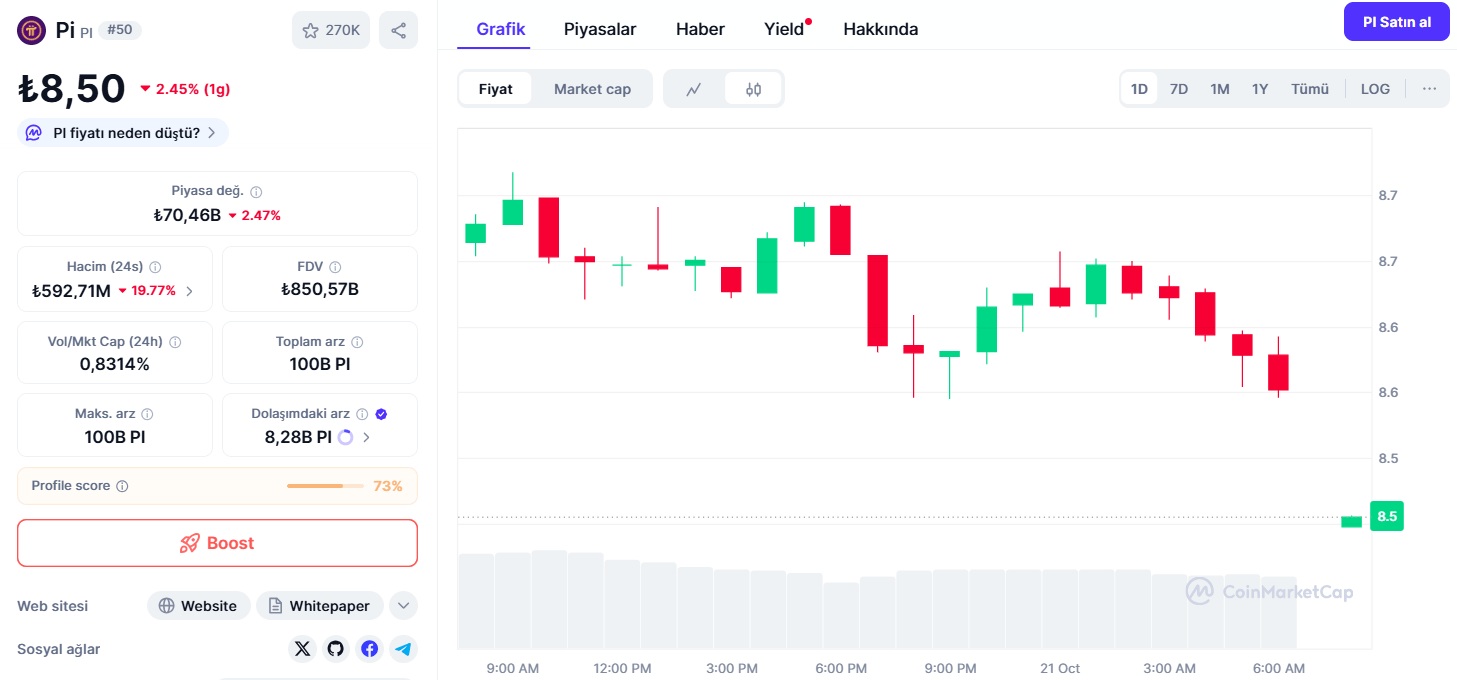This screenshot has width=1457, height=680.
Task: Expand more website links chevron
Action: [x=403, y=606]
